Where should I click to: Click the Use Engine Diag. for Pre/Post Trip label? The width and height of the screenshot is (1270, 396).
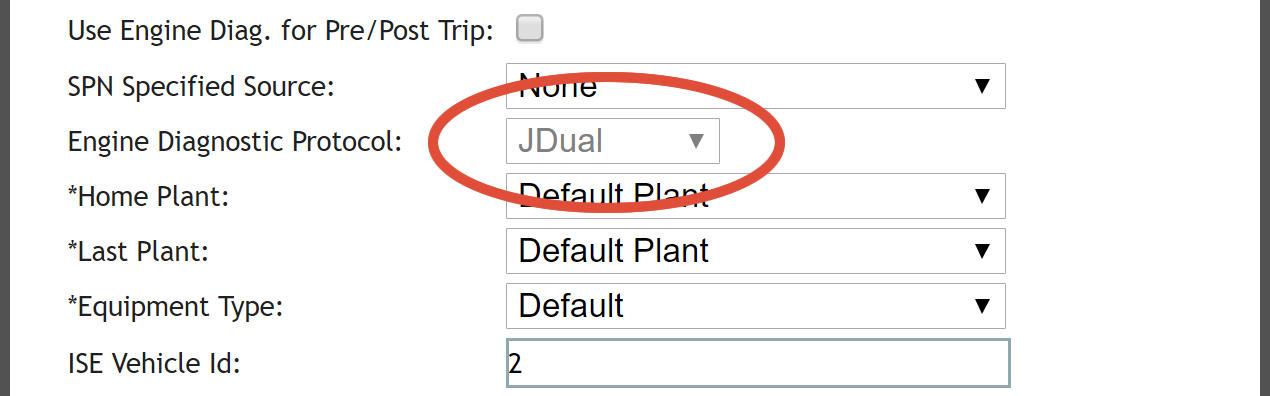(x=280, y=31)
